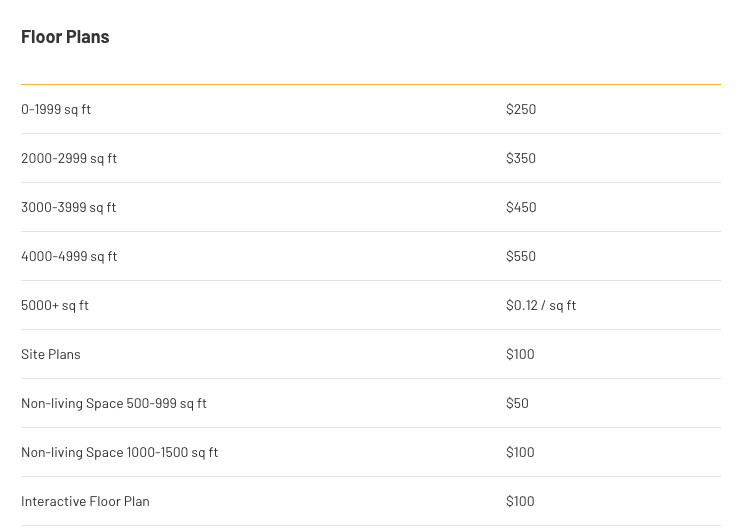Select the Site Plans row label
741x528 pixels.
point(51,355)
